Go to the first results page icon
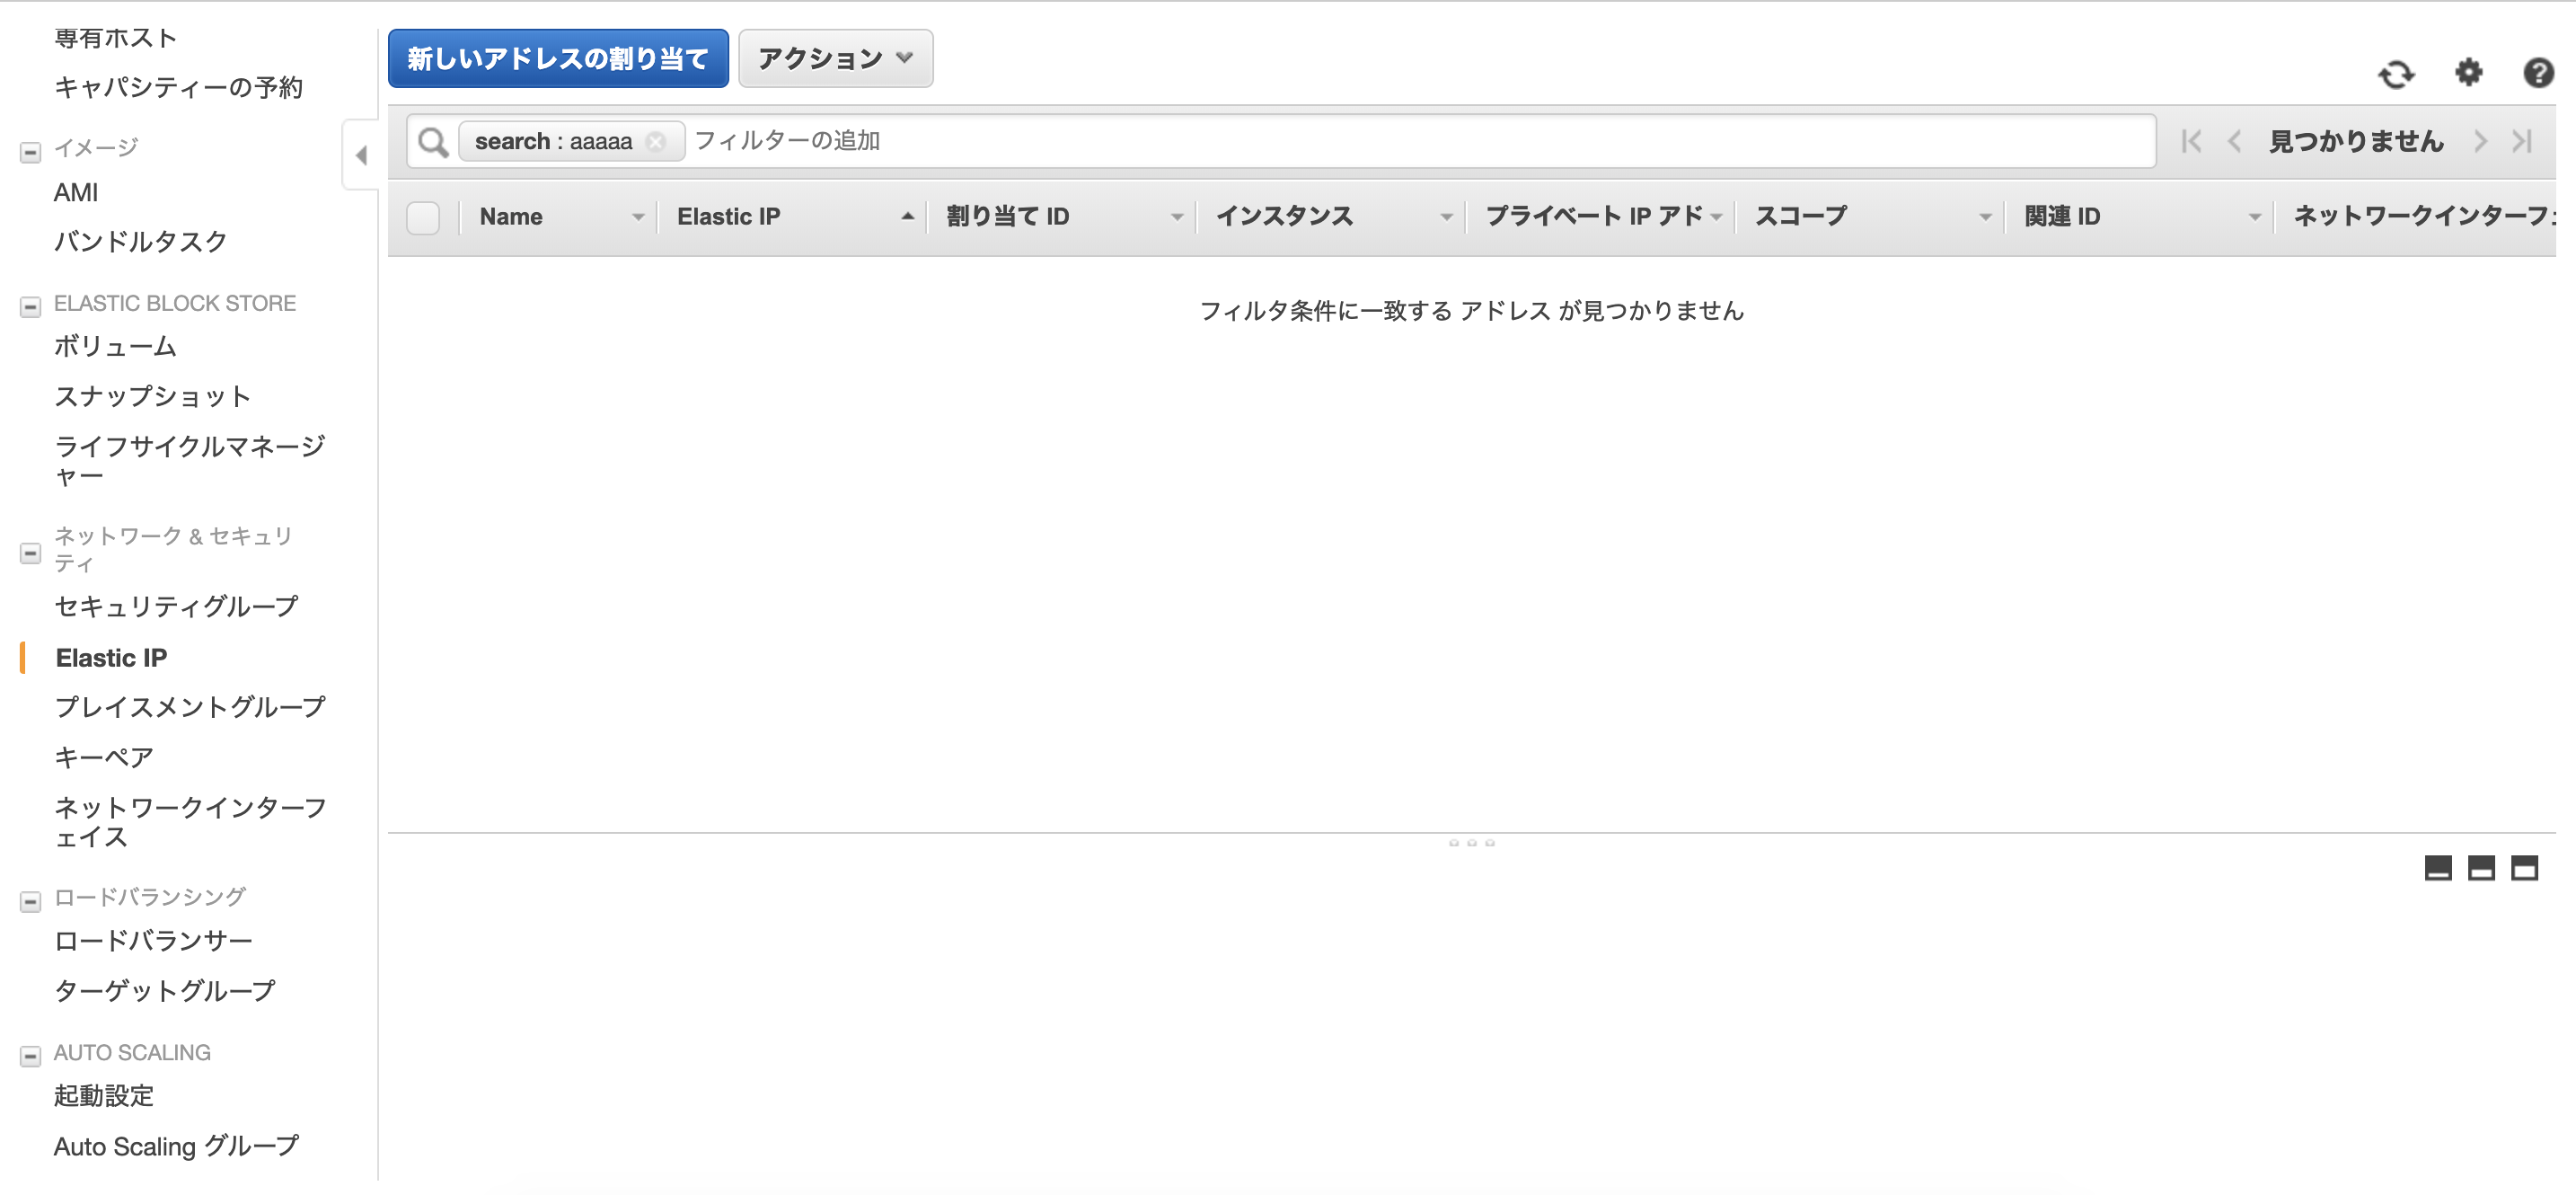Screen dimensions: 2576x1195 click(x=2191, y=142)
